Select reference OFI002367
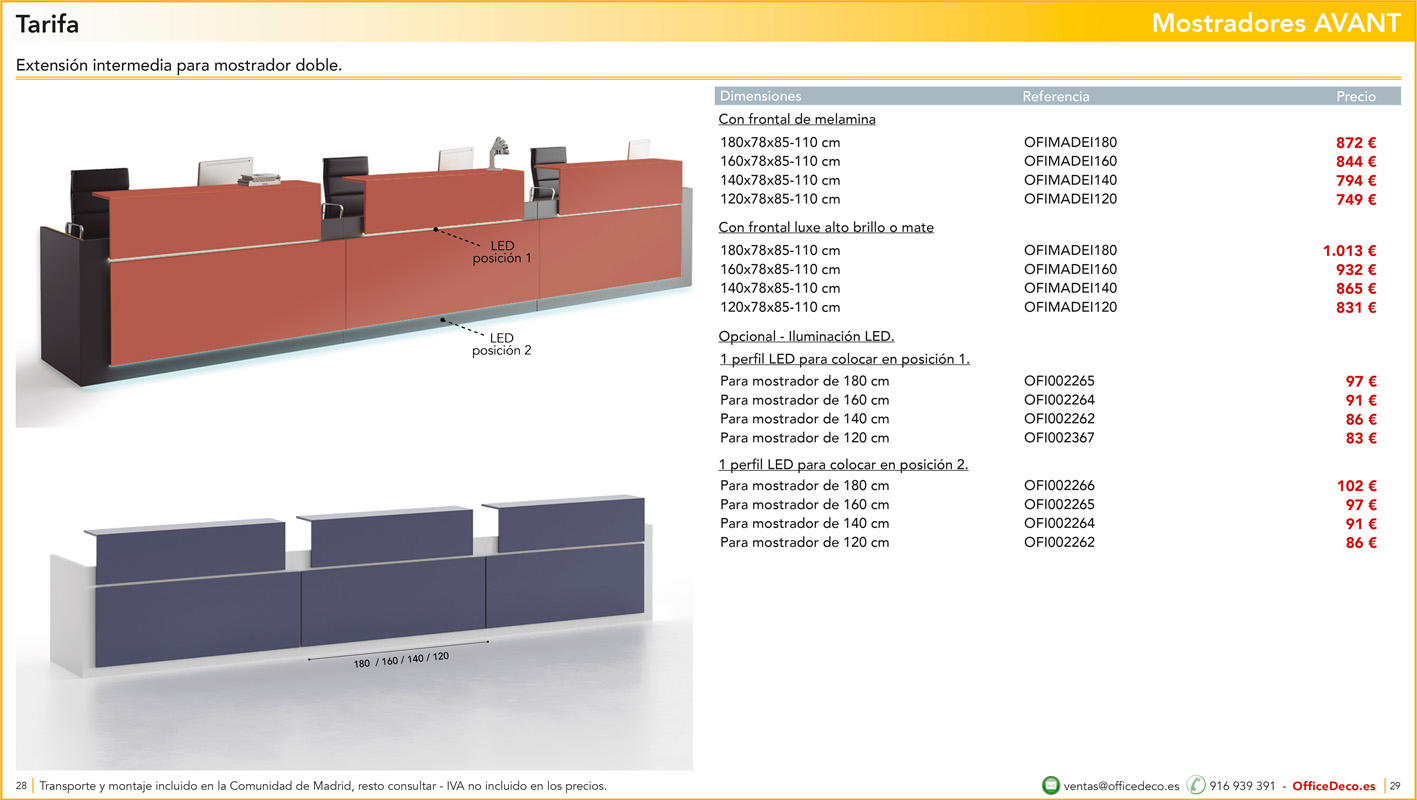Image resolution: width=1417 pixels, height=800 pixels. tap(1059, 437)
